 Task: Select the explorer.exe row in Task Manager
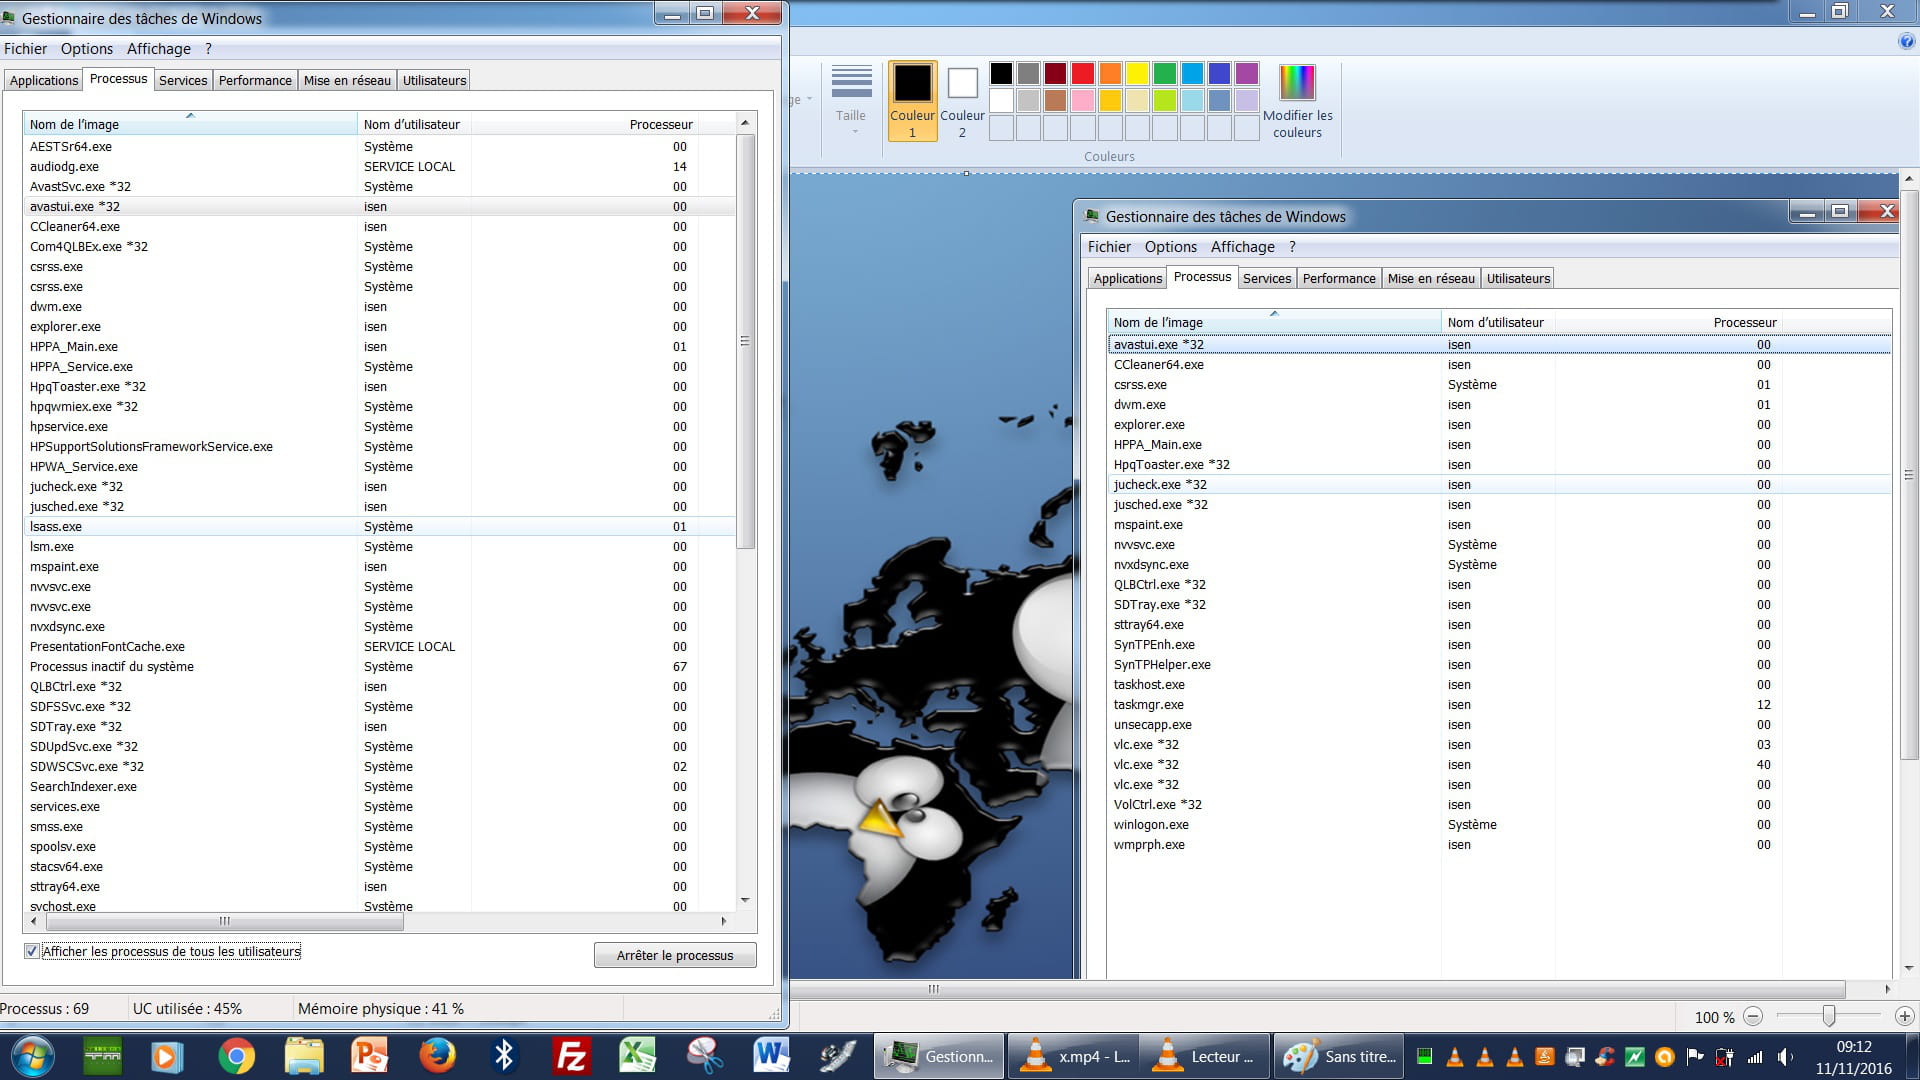(x=379, y=326)
